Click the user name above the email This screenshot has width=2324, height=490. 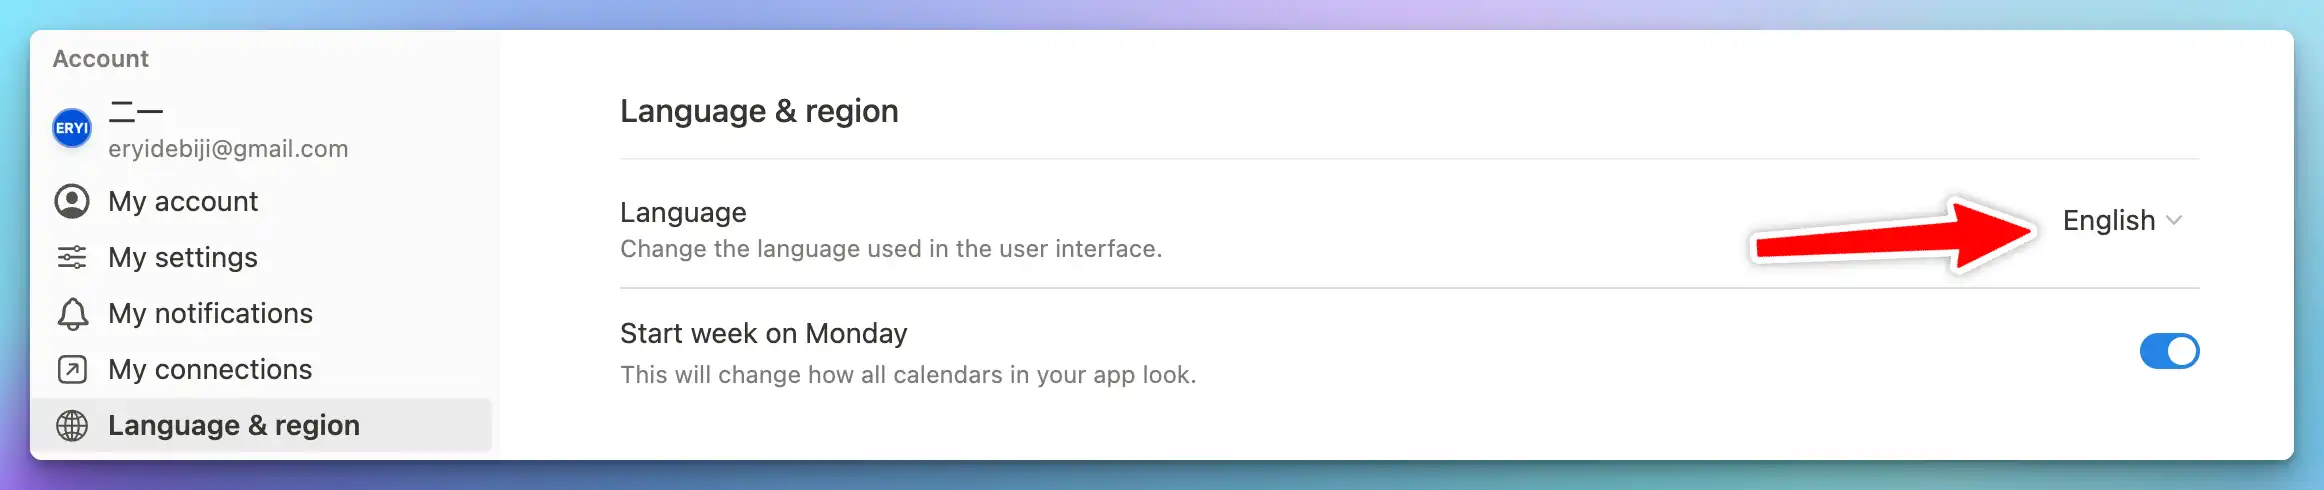pyautogui.click(x=135, y=111)
